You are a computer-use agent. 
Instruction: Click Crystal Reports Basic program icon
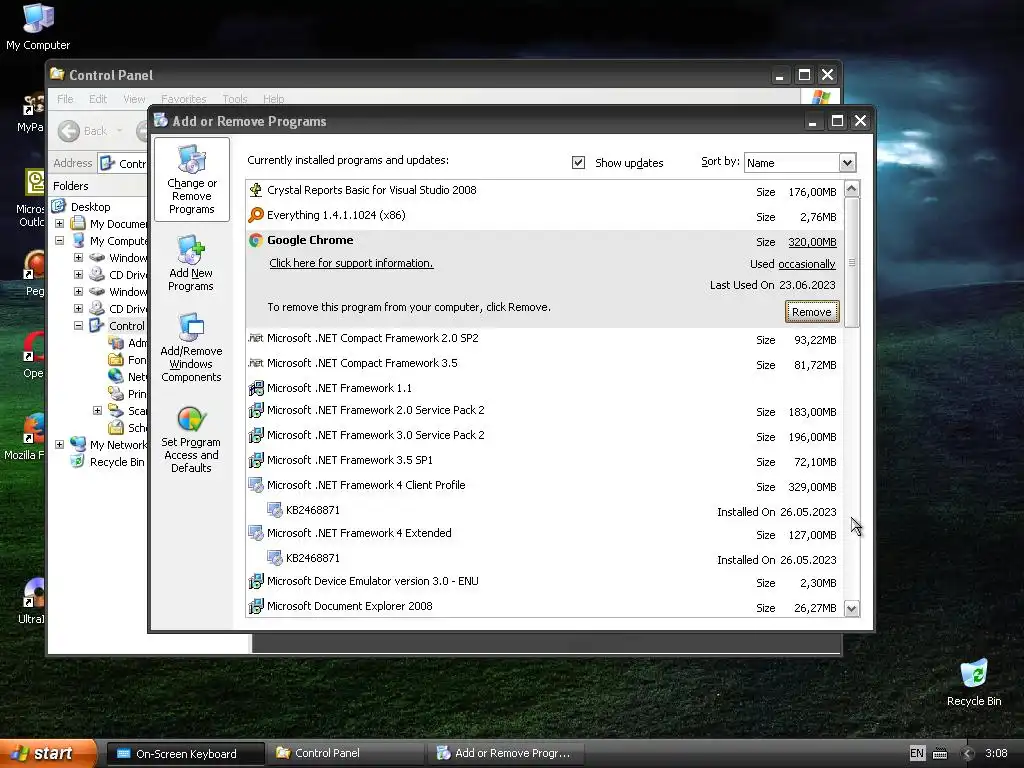pyautogui.click(x=255, y=190)
